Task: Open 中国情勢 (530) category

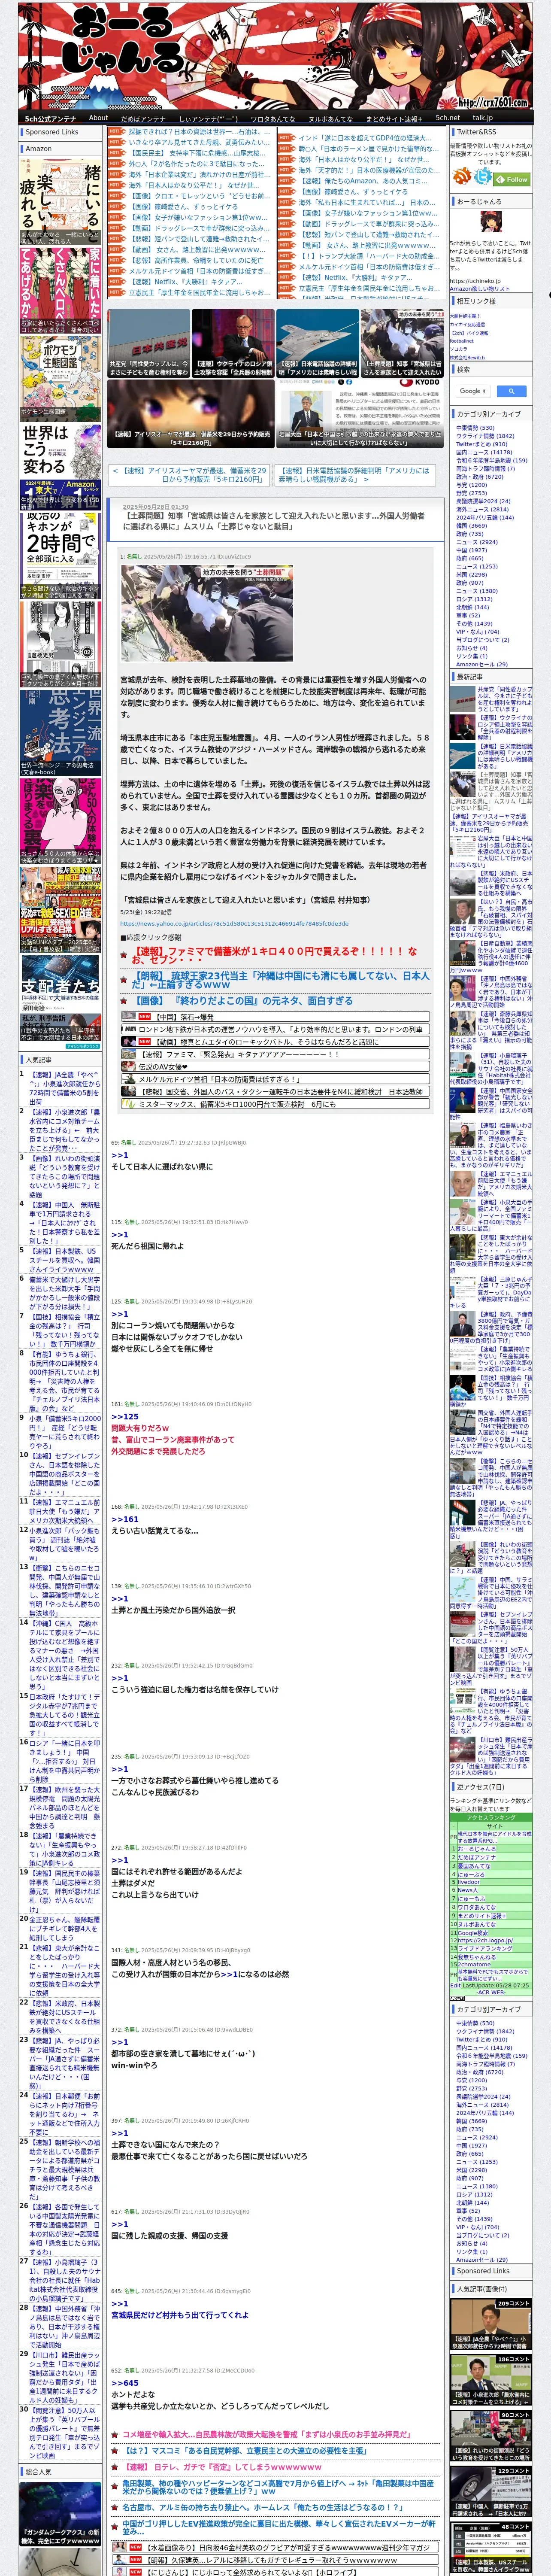Action: point(475,427)
